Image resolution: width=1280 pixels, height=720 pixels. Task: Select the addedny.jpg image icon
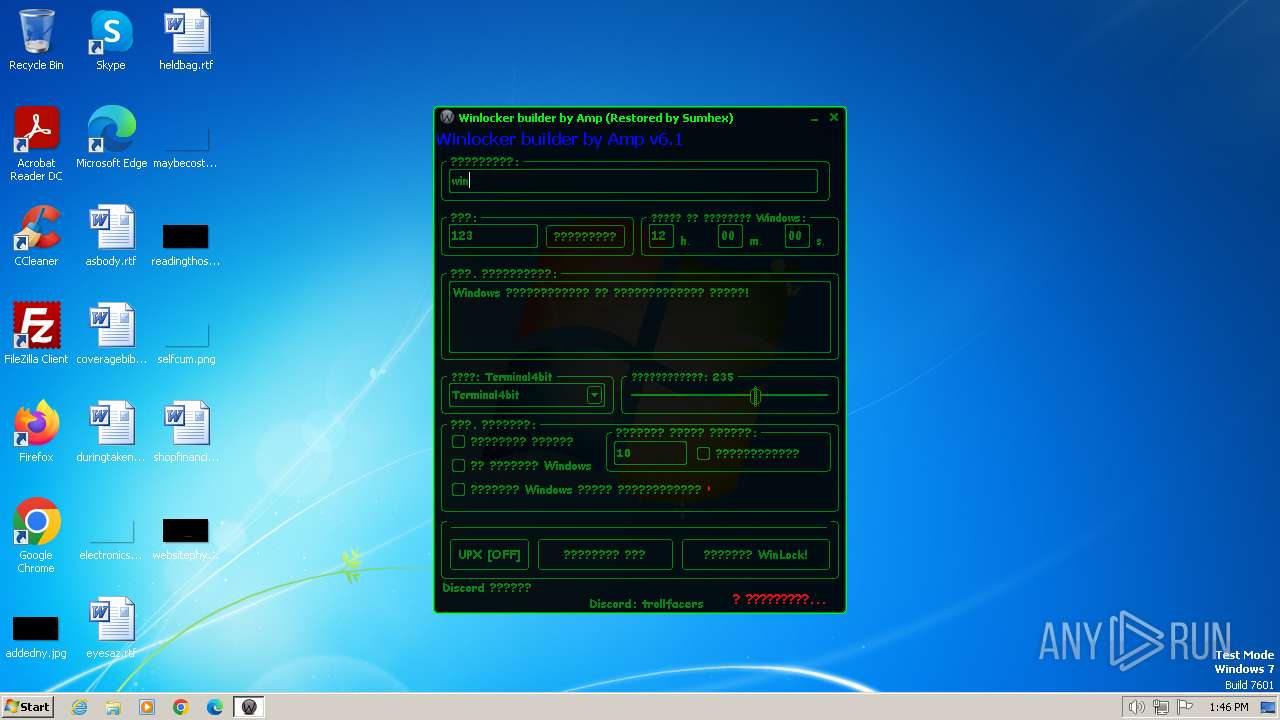36,628
